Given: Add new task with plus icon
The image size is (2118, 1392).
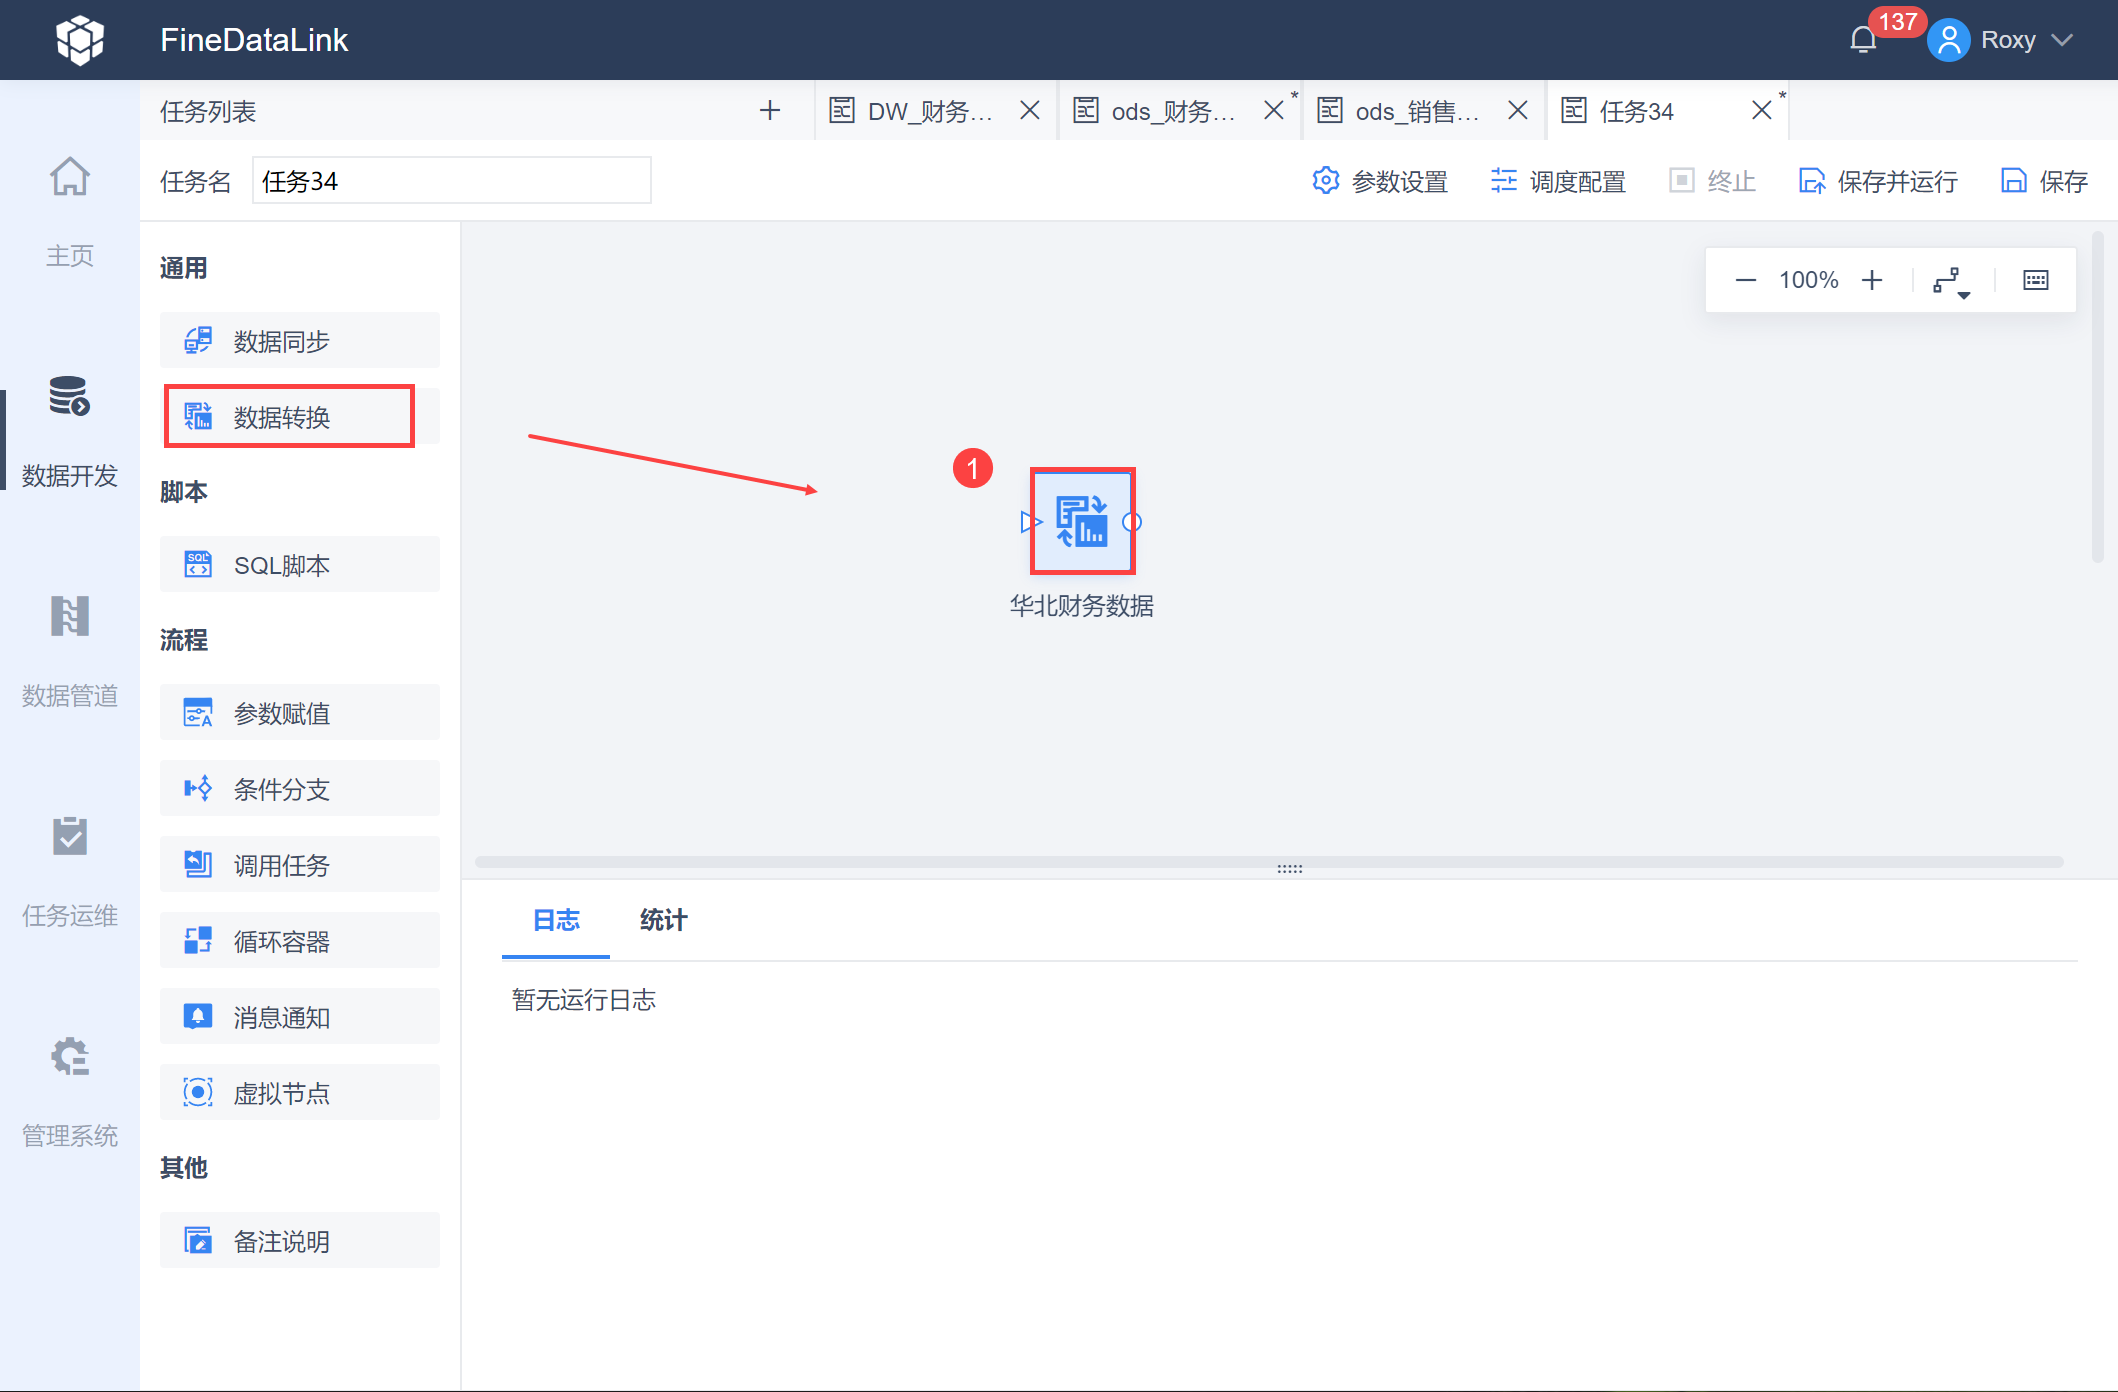Looking at the screenshot, I should pos(769,110).
